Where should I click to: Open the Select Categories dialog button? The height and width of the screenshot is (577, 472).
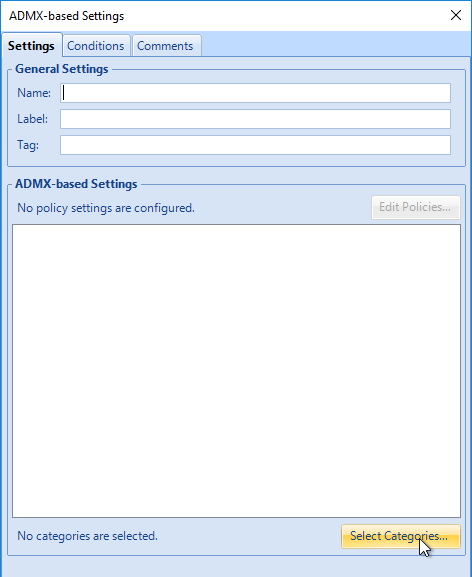click(401, 536)
